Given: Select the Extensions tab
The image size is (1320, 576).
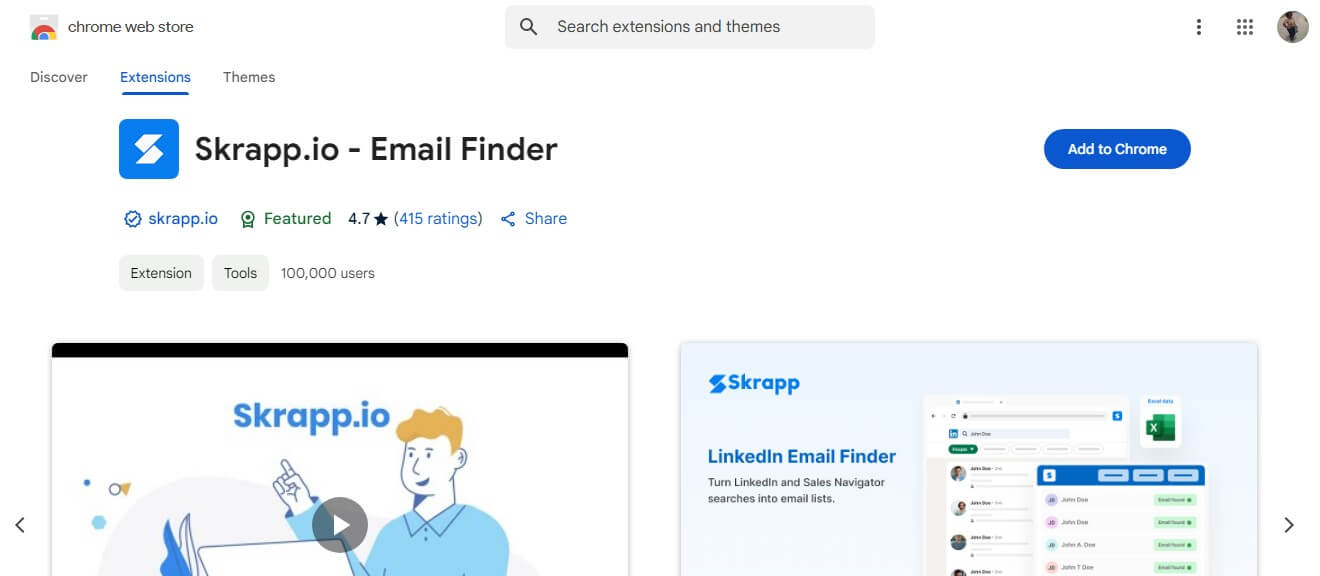Looking at the screenshot, I should 155,77.
